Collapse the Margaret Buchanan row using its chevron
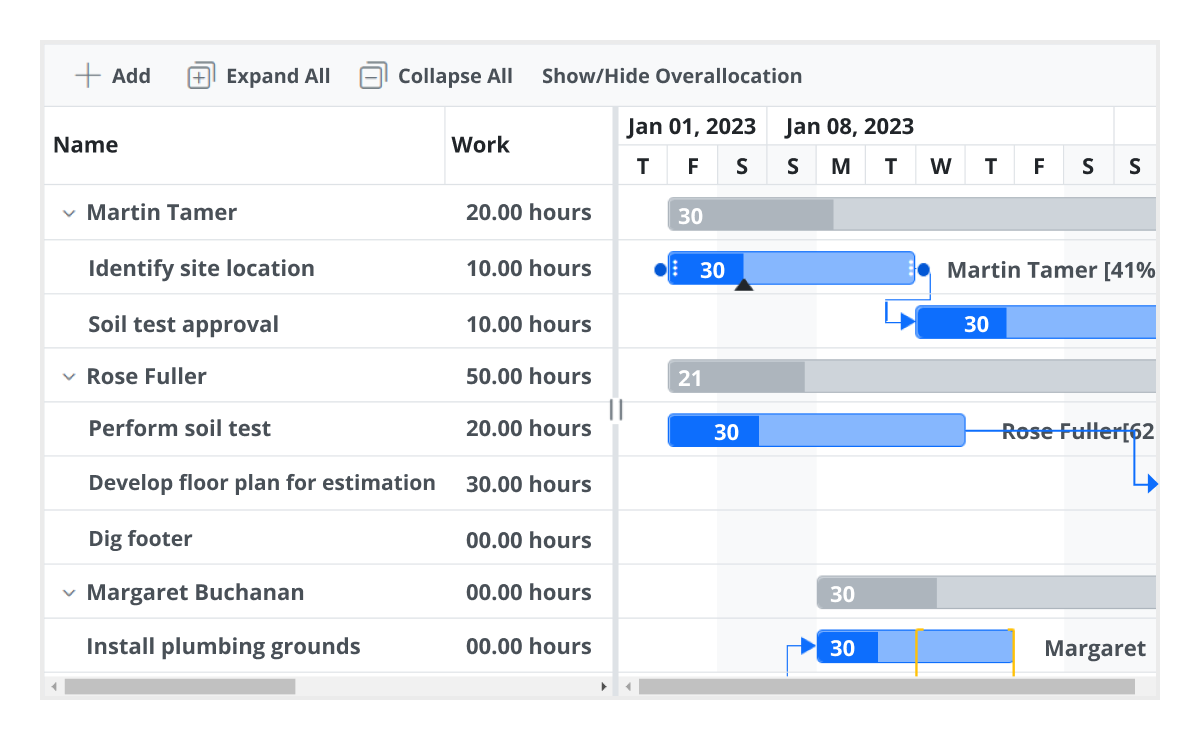Image resolution: width=1200 pixels, height=740 pixels. [68, 592]
